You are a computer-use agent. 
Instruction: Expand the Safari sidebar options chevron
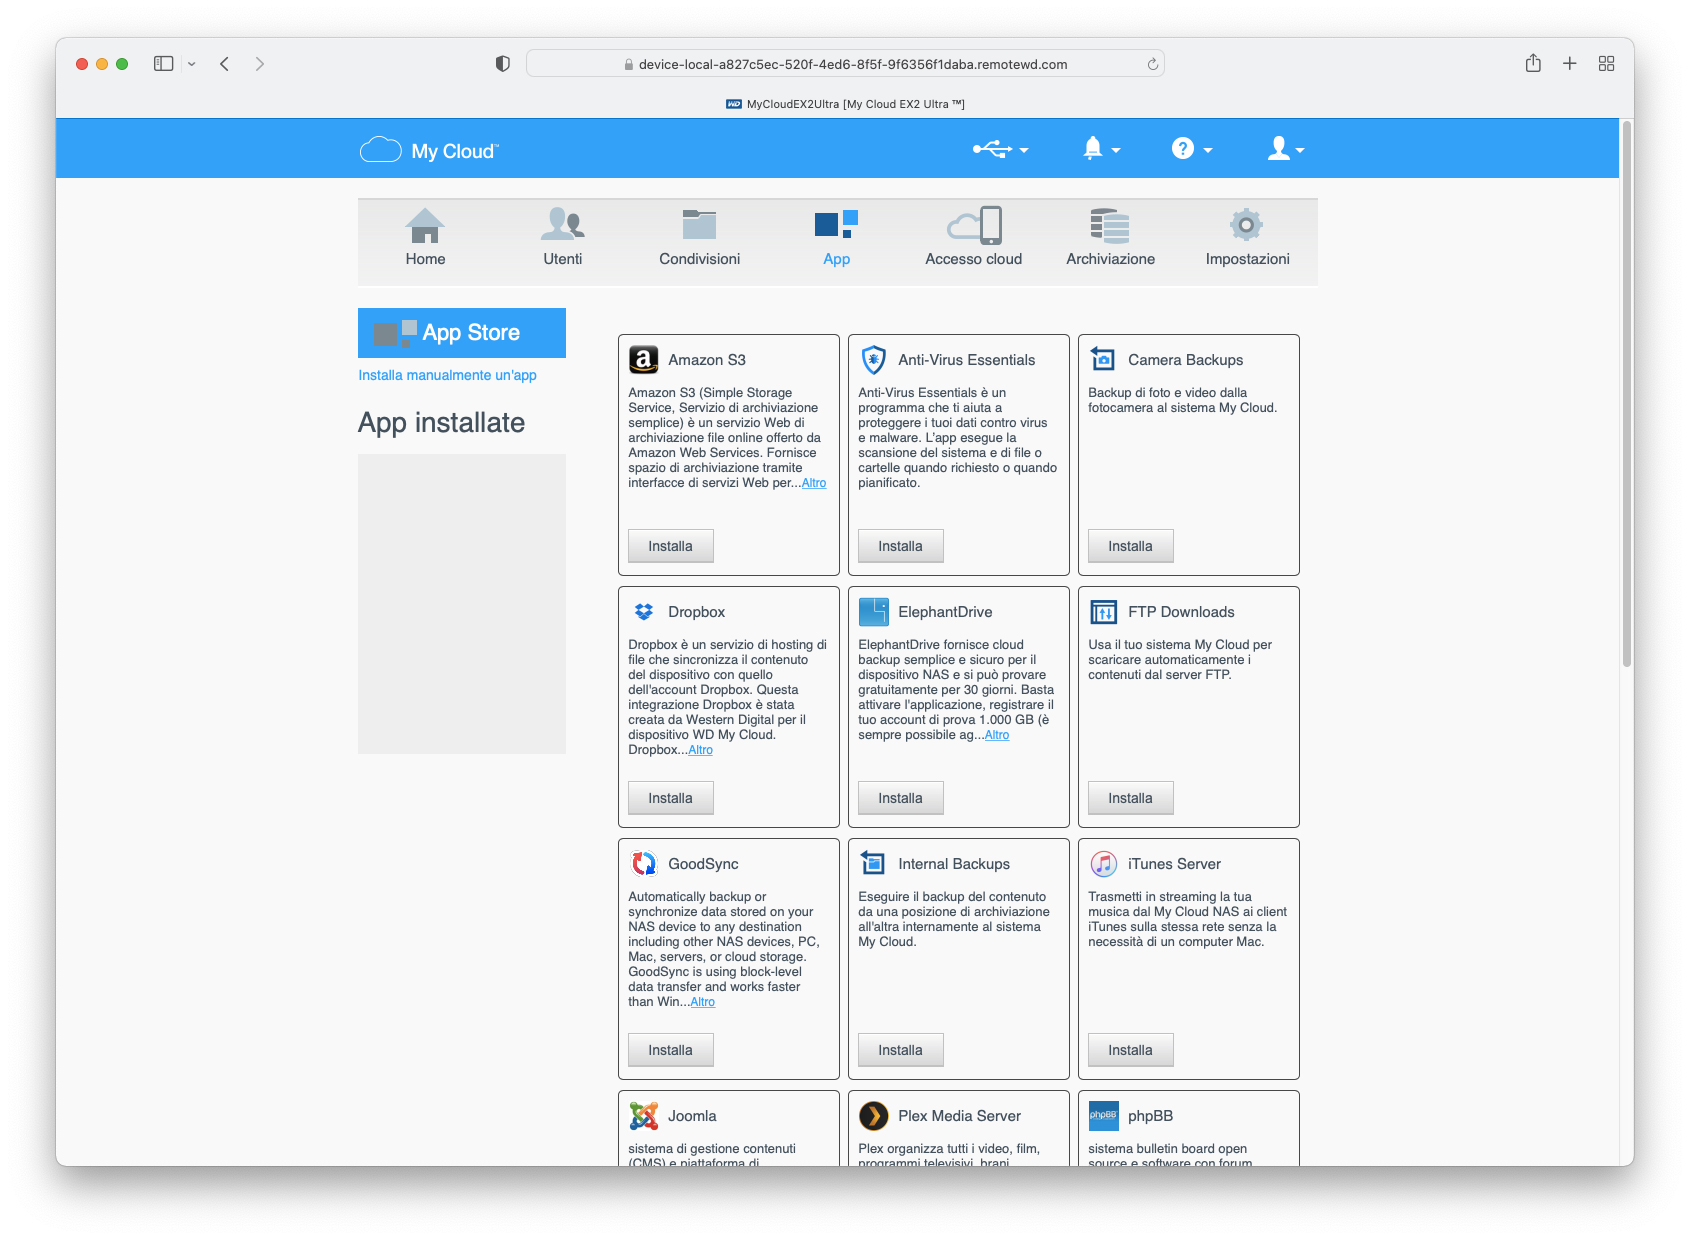191,64
